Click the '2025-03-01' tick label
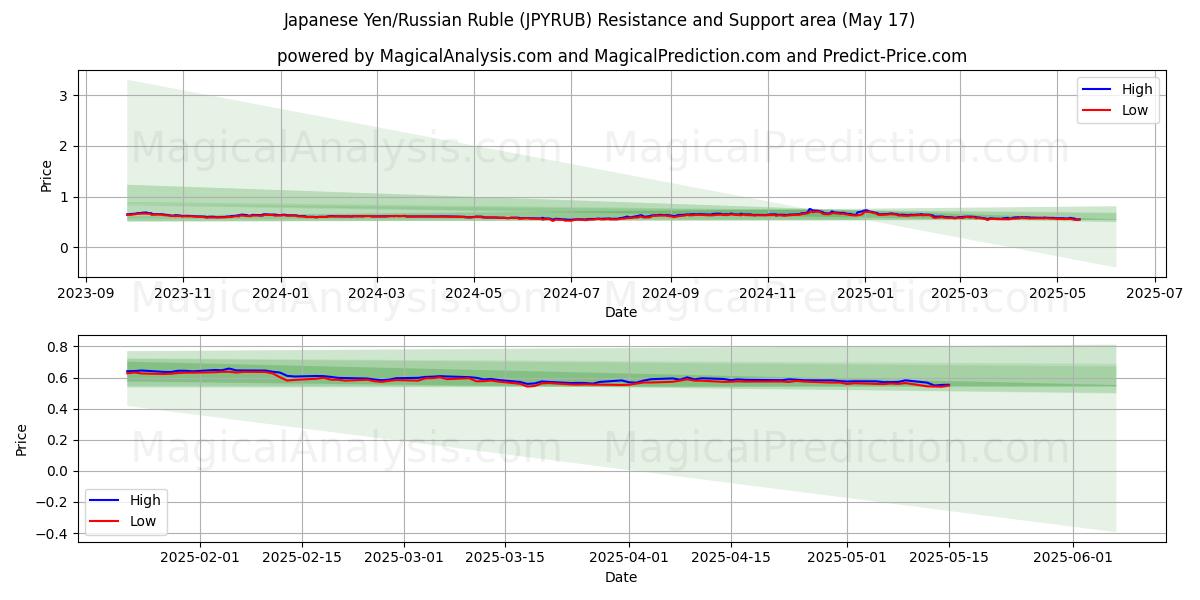The image size is (1200, 600). [x=404, y=559]
